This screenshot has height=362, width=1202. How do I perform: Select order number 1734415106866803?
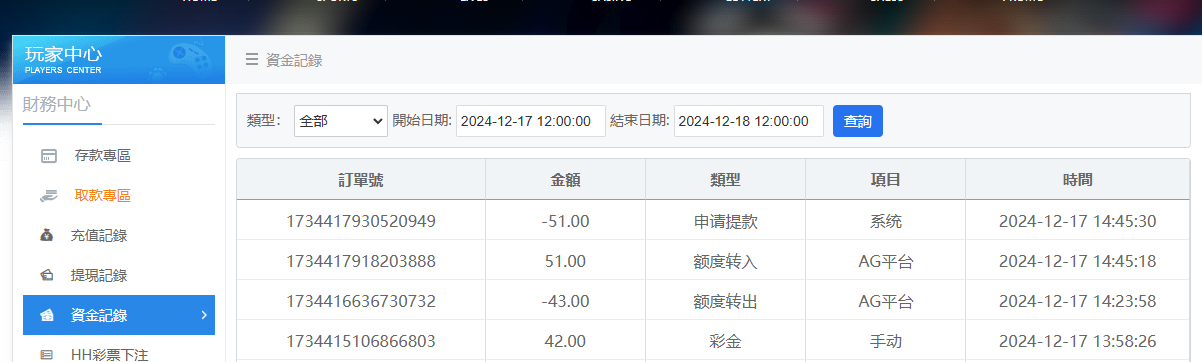click(361, 341)
